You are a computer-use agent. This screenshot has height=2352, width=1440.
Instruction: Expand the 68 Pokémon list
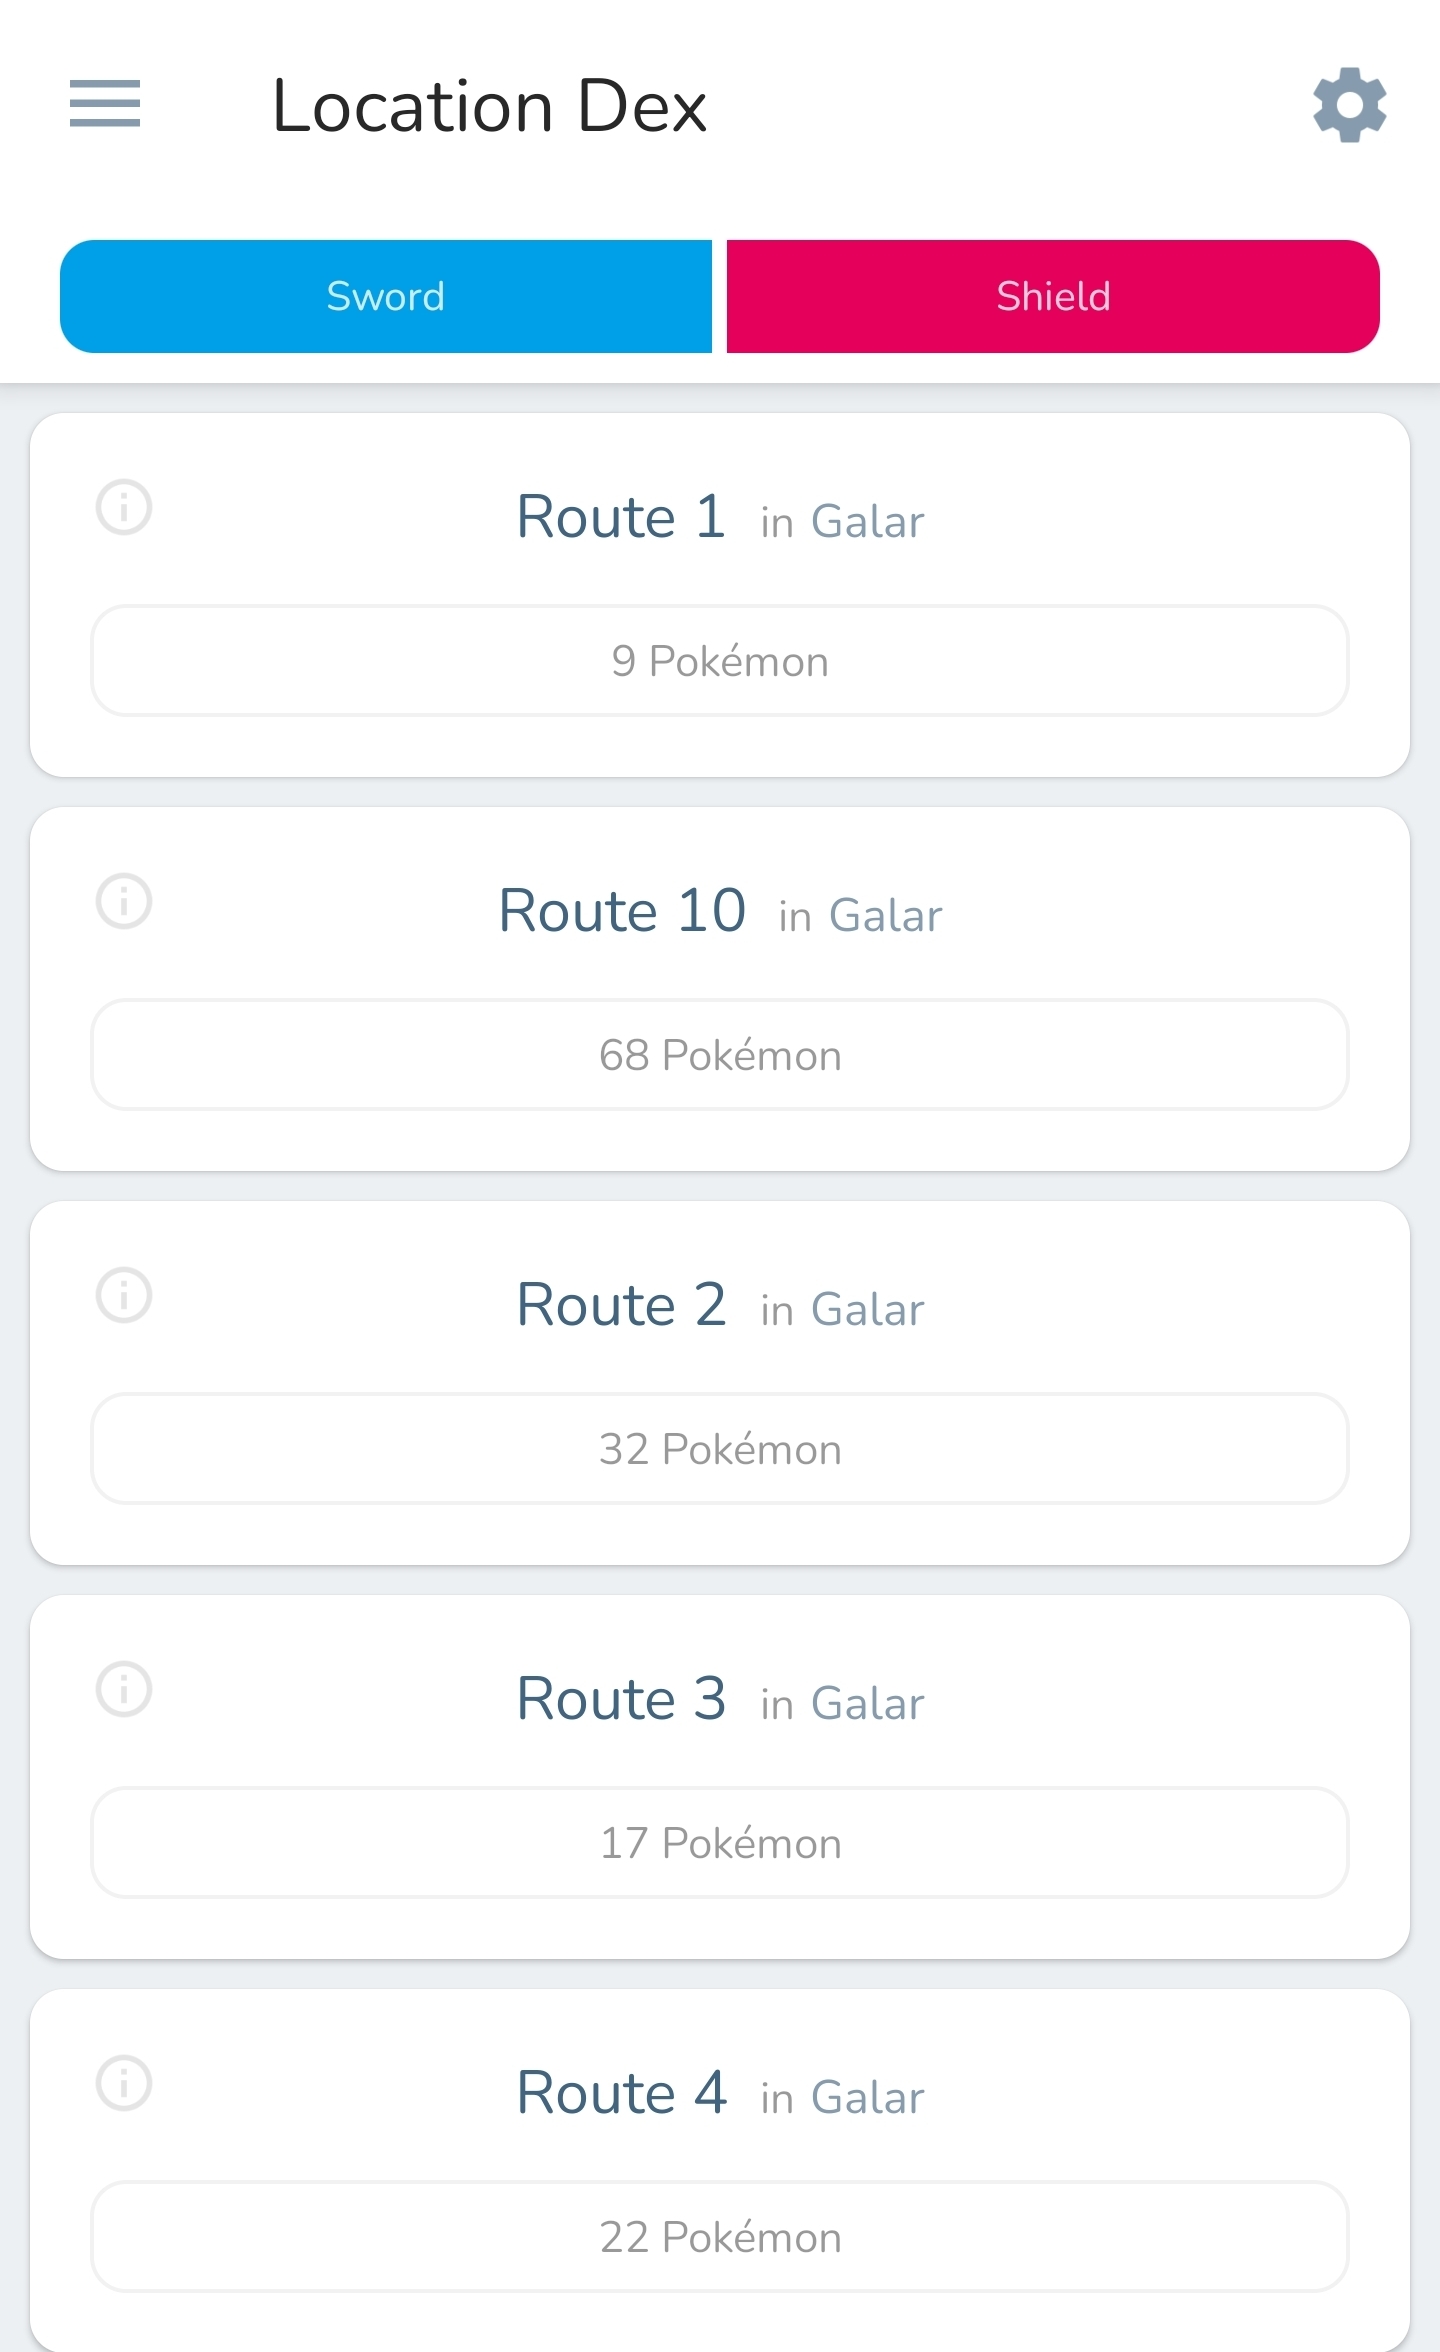point(720,1055)
